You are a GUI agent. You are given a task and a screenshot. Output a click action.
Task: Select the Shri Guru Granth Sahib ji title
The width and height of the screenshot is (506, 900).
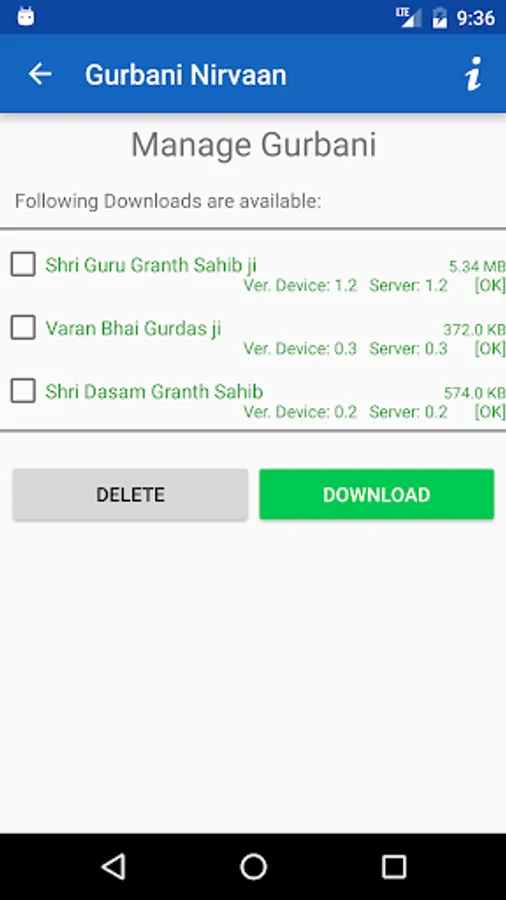point(151,265)
